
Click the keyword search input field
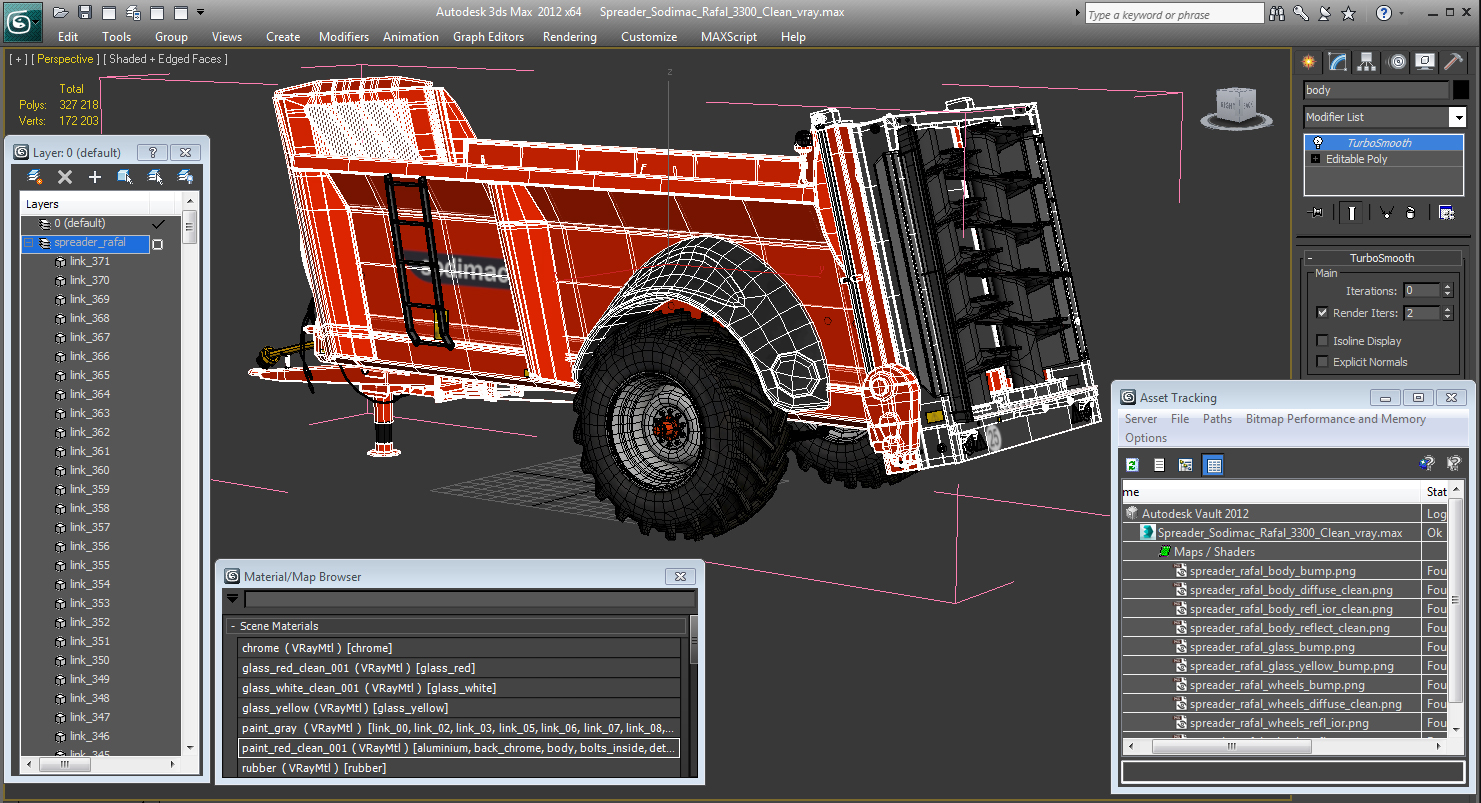coord(1174,14)
